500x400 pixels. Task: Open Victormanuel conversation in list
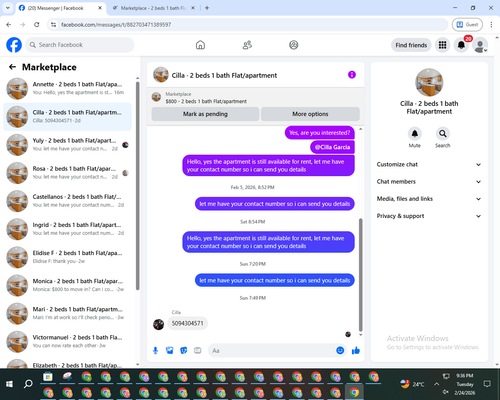(68, 341)
